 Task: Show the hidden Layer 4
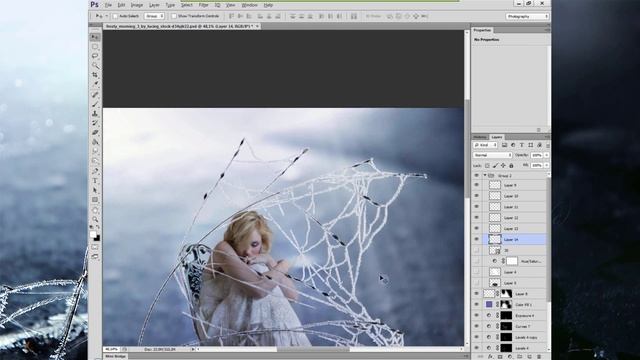(476, 272)
